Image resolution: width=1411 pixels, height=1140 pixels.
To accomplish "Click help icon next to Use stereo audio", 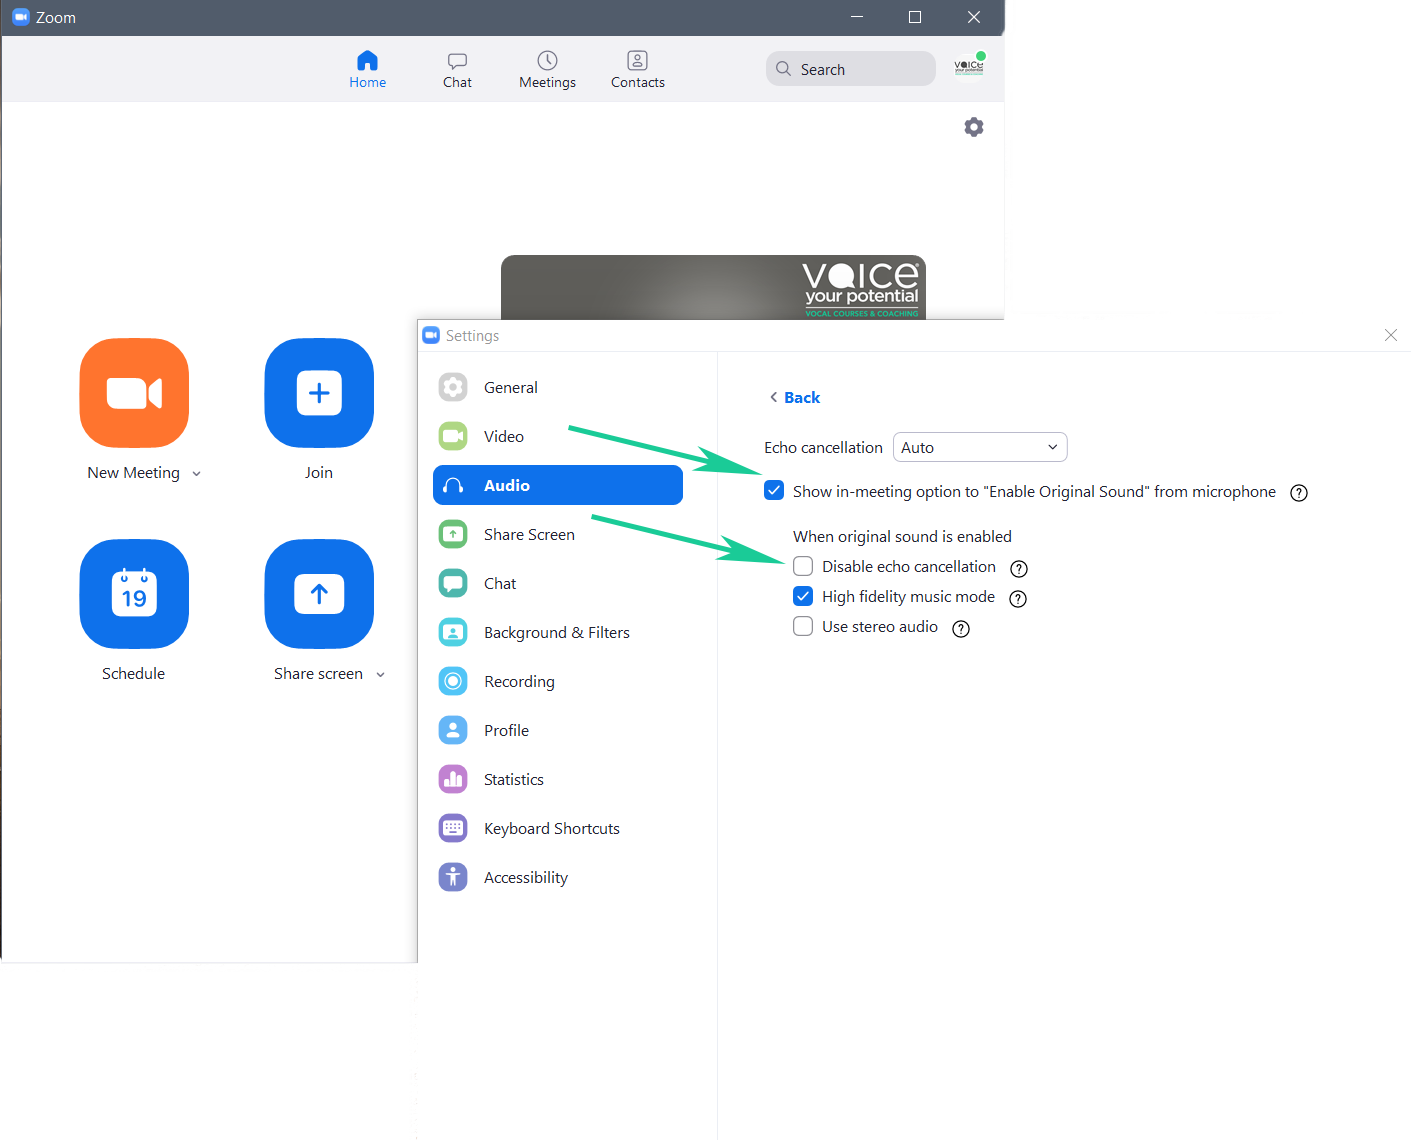I will [961, 629].
